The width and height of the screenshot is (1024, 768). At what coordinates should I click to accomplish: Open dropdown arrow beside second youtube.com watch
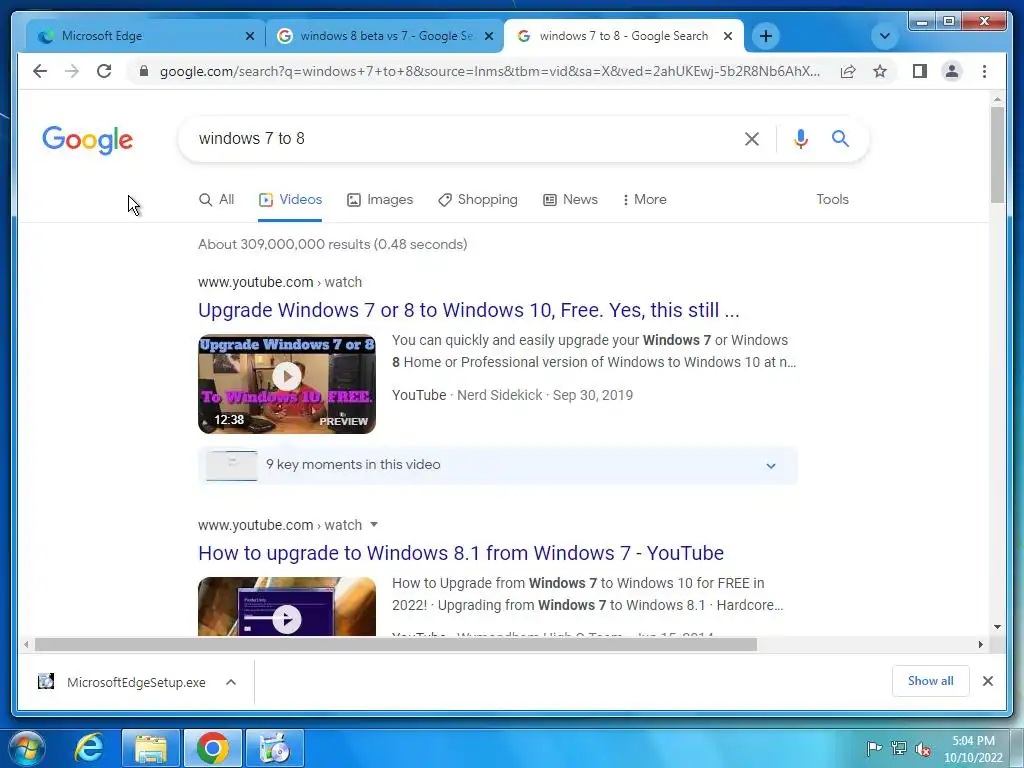click(x=374, y=524)
